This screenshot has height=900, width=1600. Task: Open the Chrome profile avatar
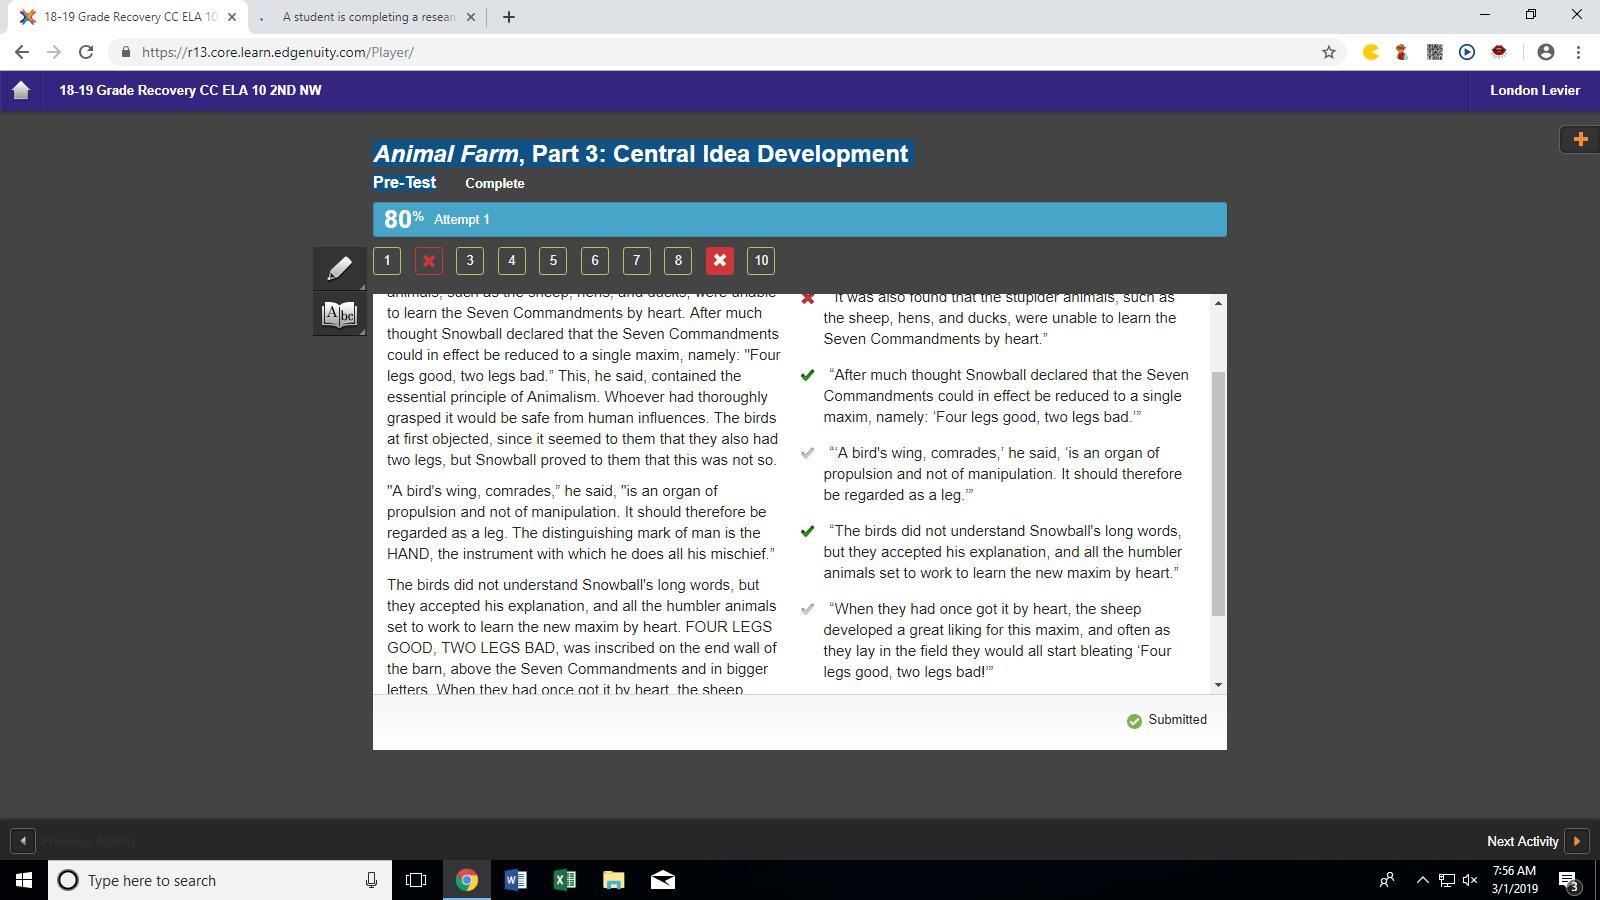1546,52
